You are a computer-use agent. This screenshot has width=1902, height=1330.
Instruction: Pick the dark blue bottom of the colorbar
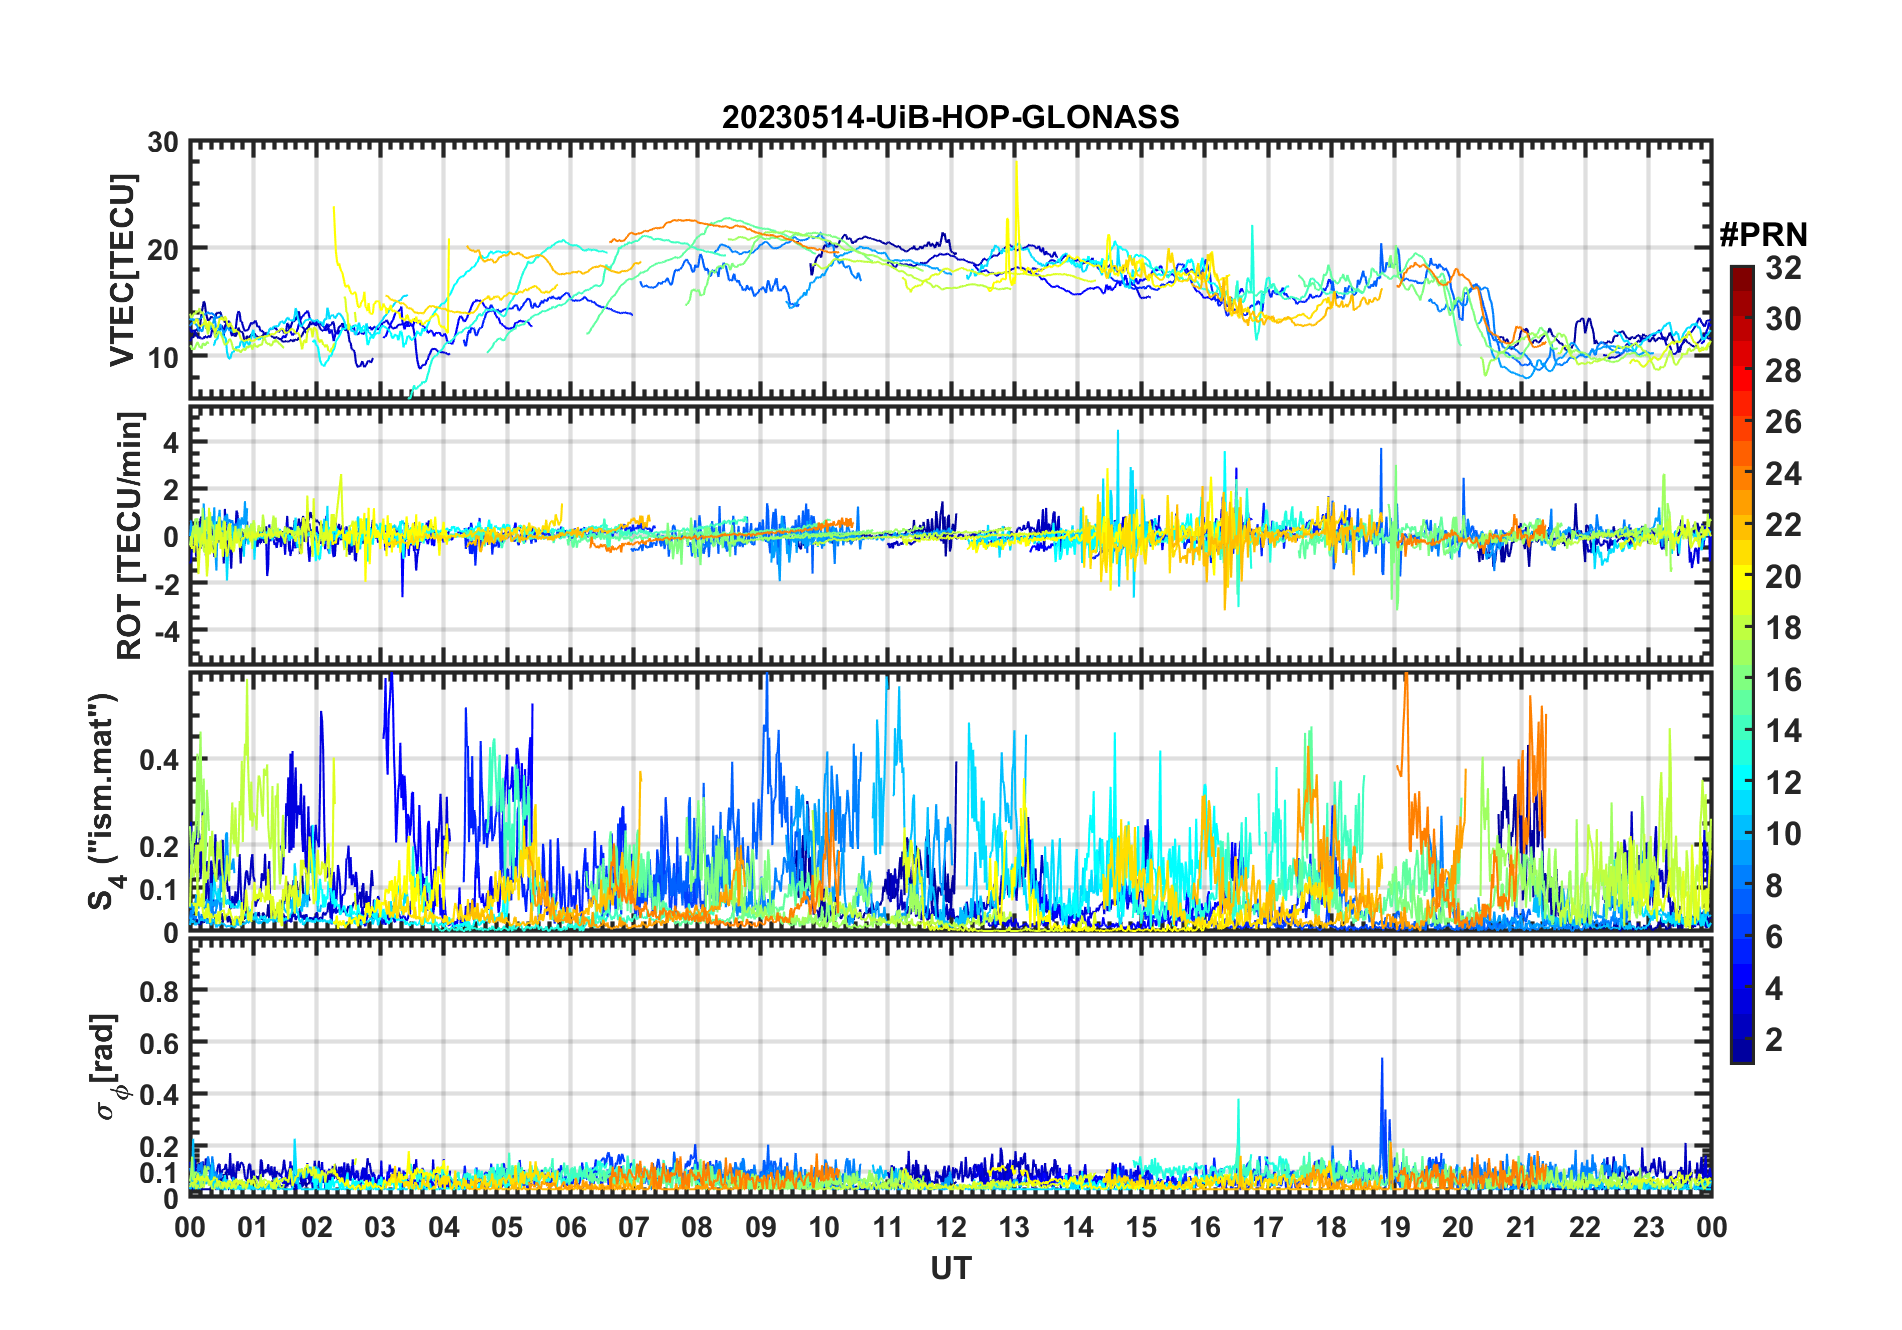(1741, 1055)
